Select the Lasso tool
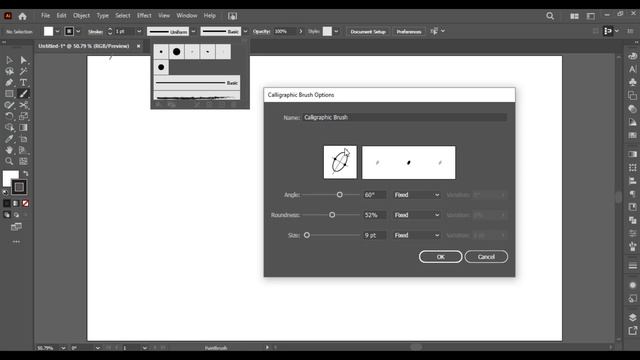 coord(9,71)
